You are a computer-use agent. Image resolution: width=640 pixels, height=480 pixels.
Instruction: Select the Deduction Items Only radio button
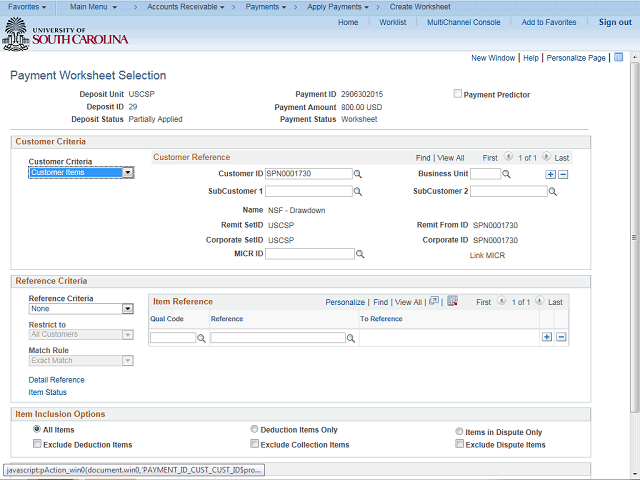click(x=255, y=430)
